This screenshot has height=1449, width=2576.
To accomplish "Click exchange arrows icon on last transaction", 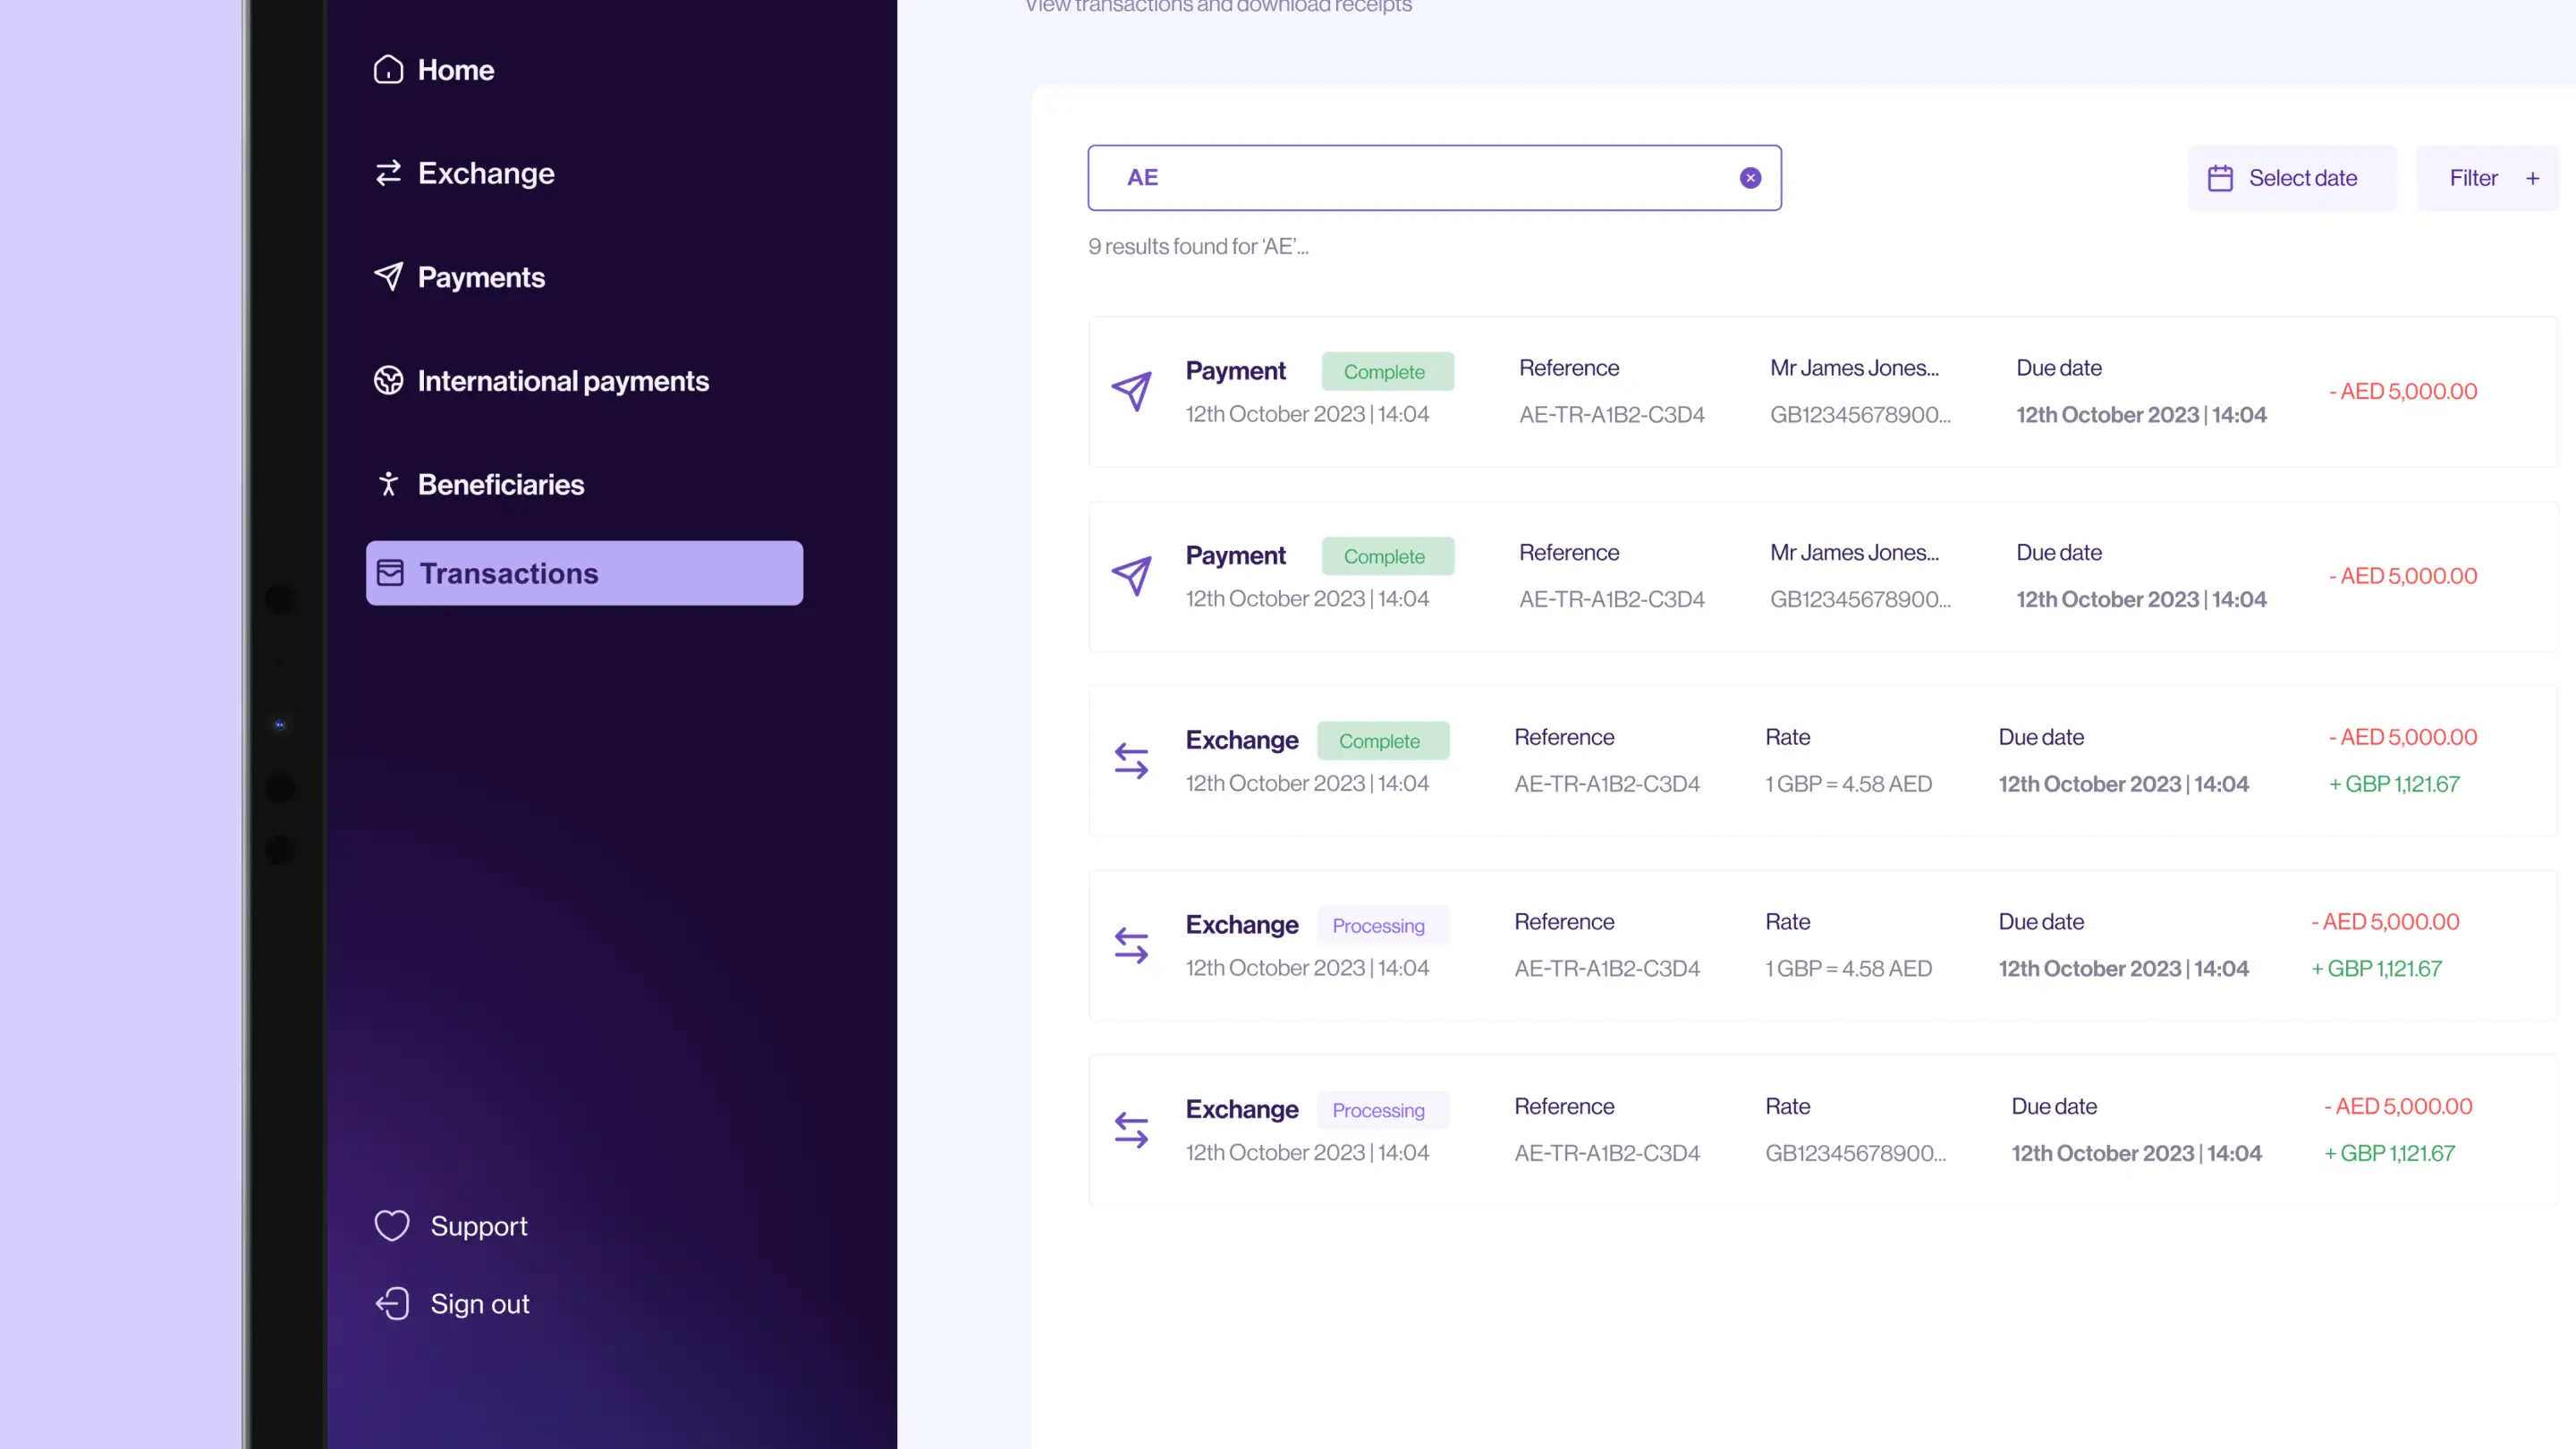I will click(x=1131, y=1130).
